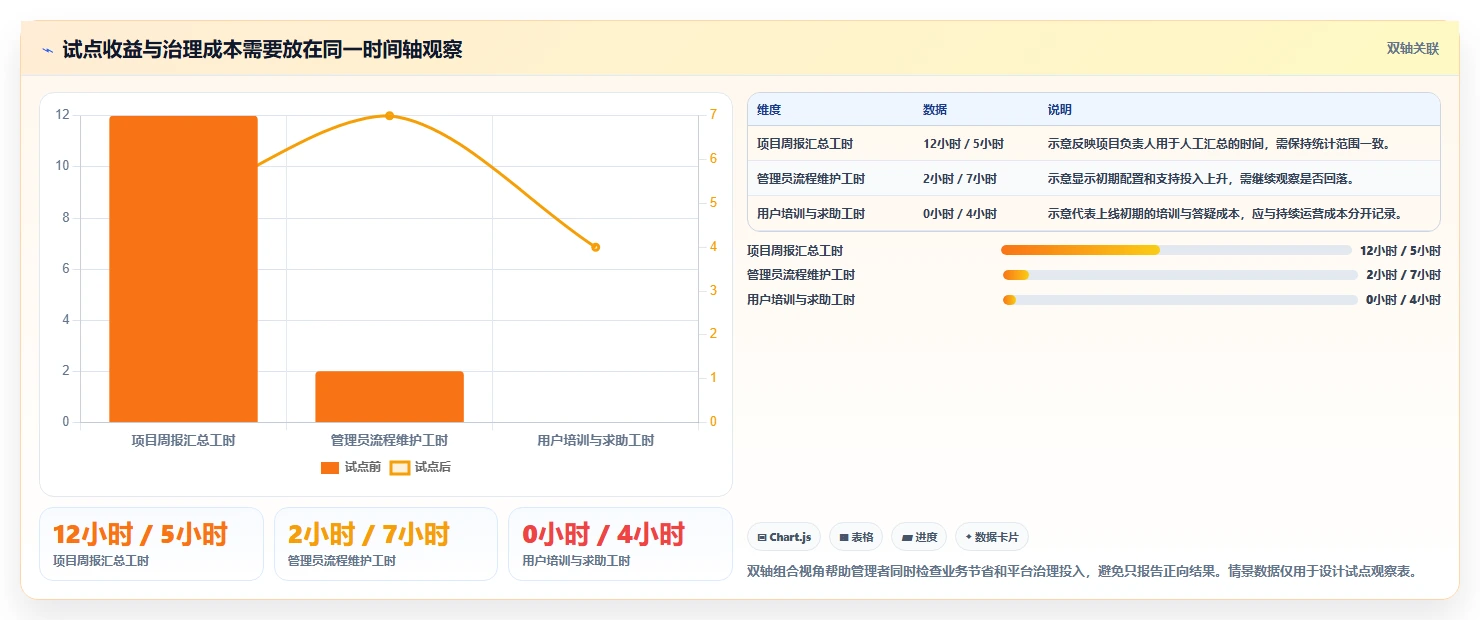Click the line chart end point at 4
Screen dimensions: 1480x620
point(595,247)
